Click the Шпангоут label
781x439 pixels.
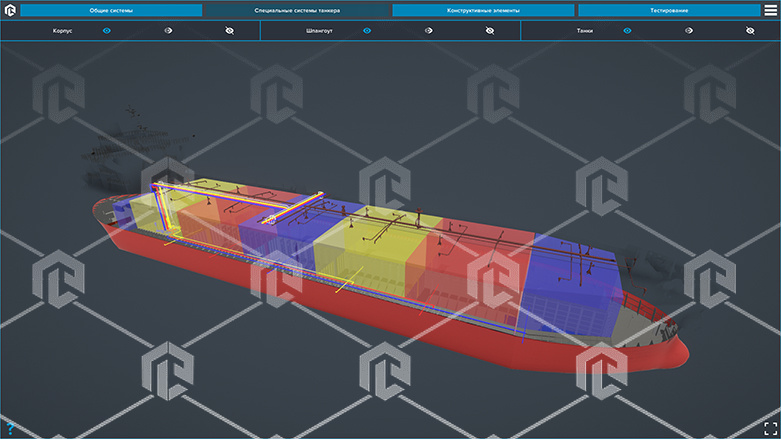pyautogui.click(x=319, y=31)
